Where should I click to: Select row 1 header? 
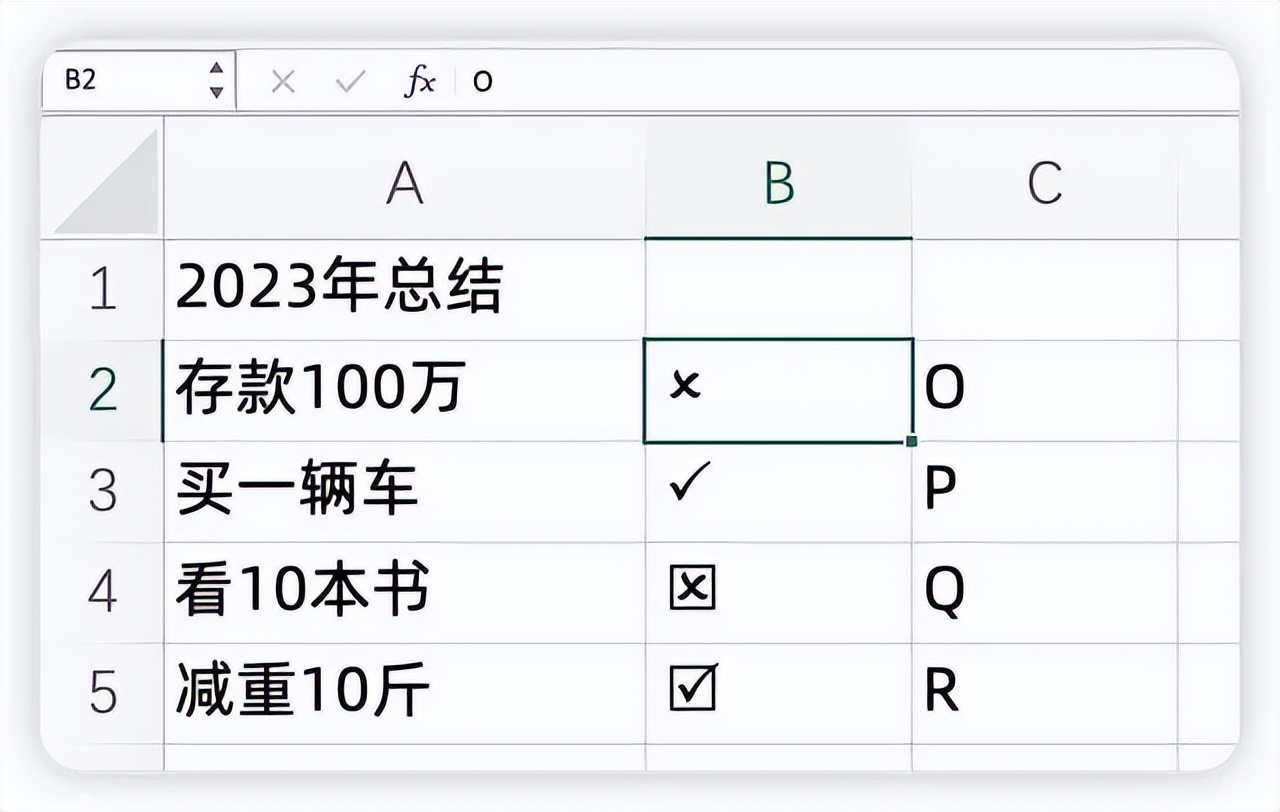[103, 290]
